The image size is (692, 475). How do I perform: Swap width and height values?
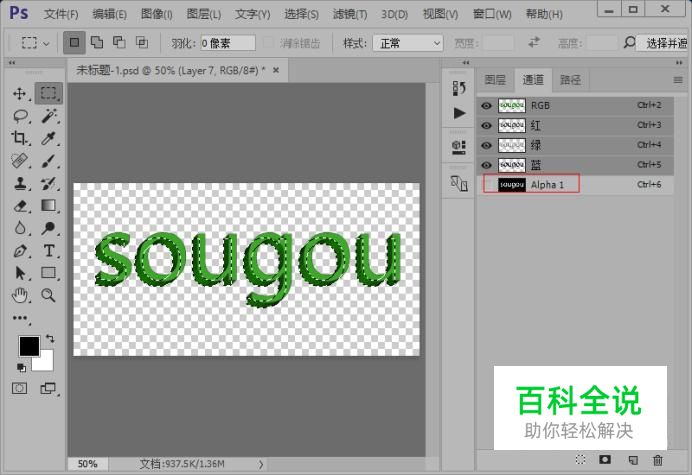point(534,42)
